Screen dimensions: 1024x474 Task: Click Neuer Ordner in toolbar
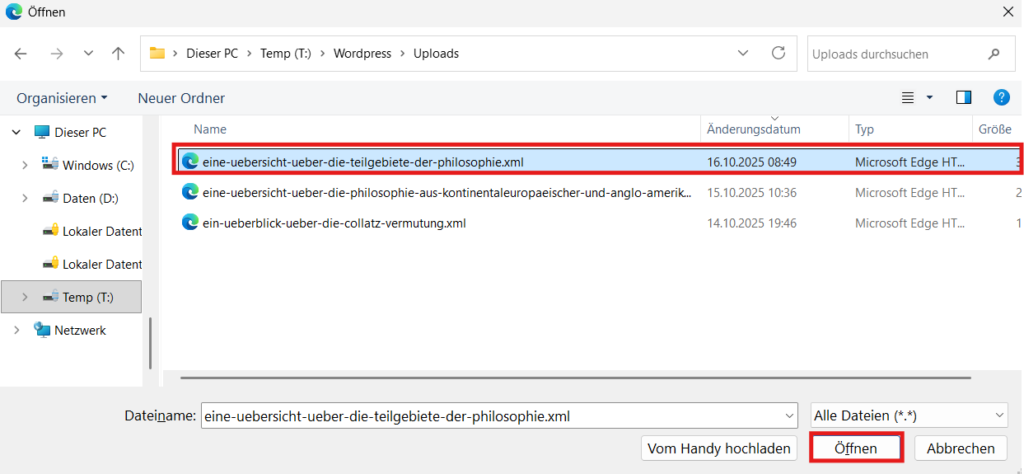click(x=181, y=98)
